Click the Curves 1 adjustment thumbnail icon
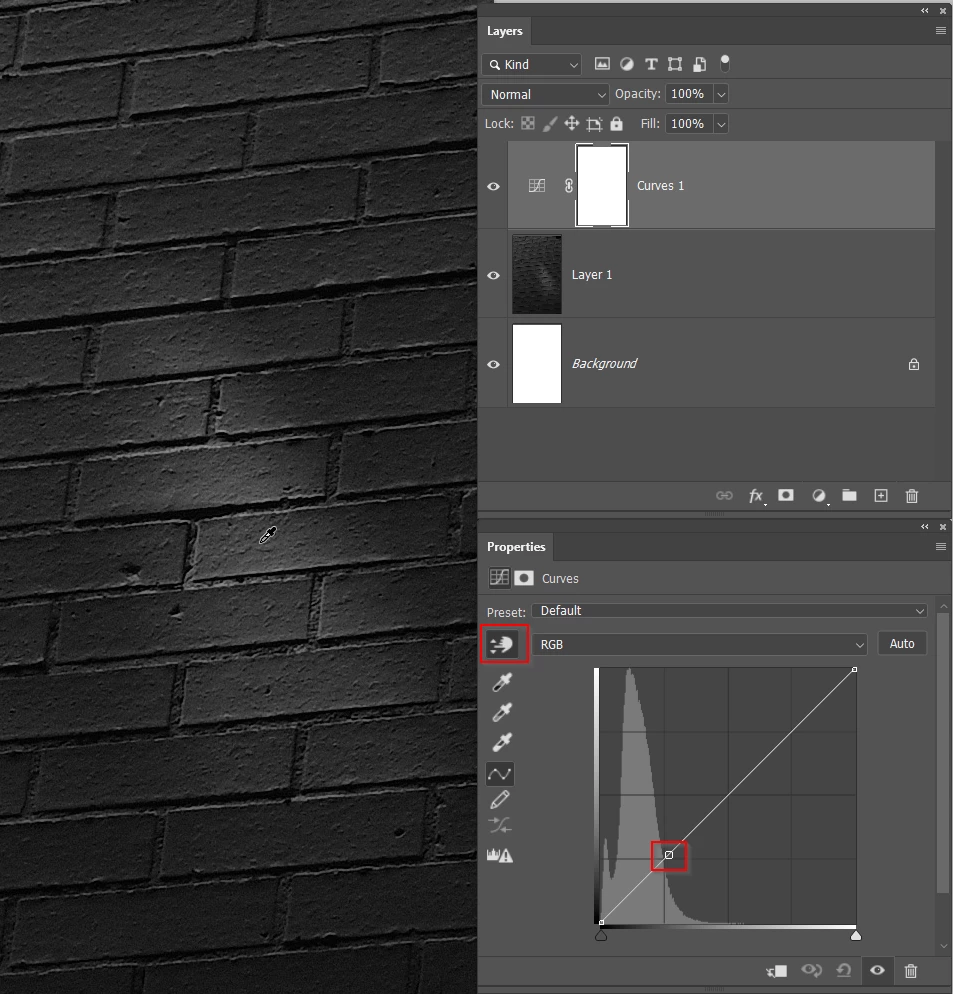The height and width of the screenshot is (994, 953). pyautogui.click(x=537, y=185)
